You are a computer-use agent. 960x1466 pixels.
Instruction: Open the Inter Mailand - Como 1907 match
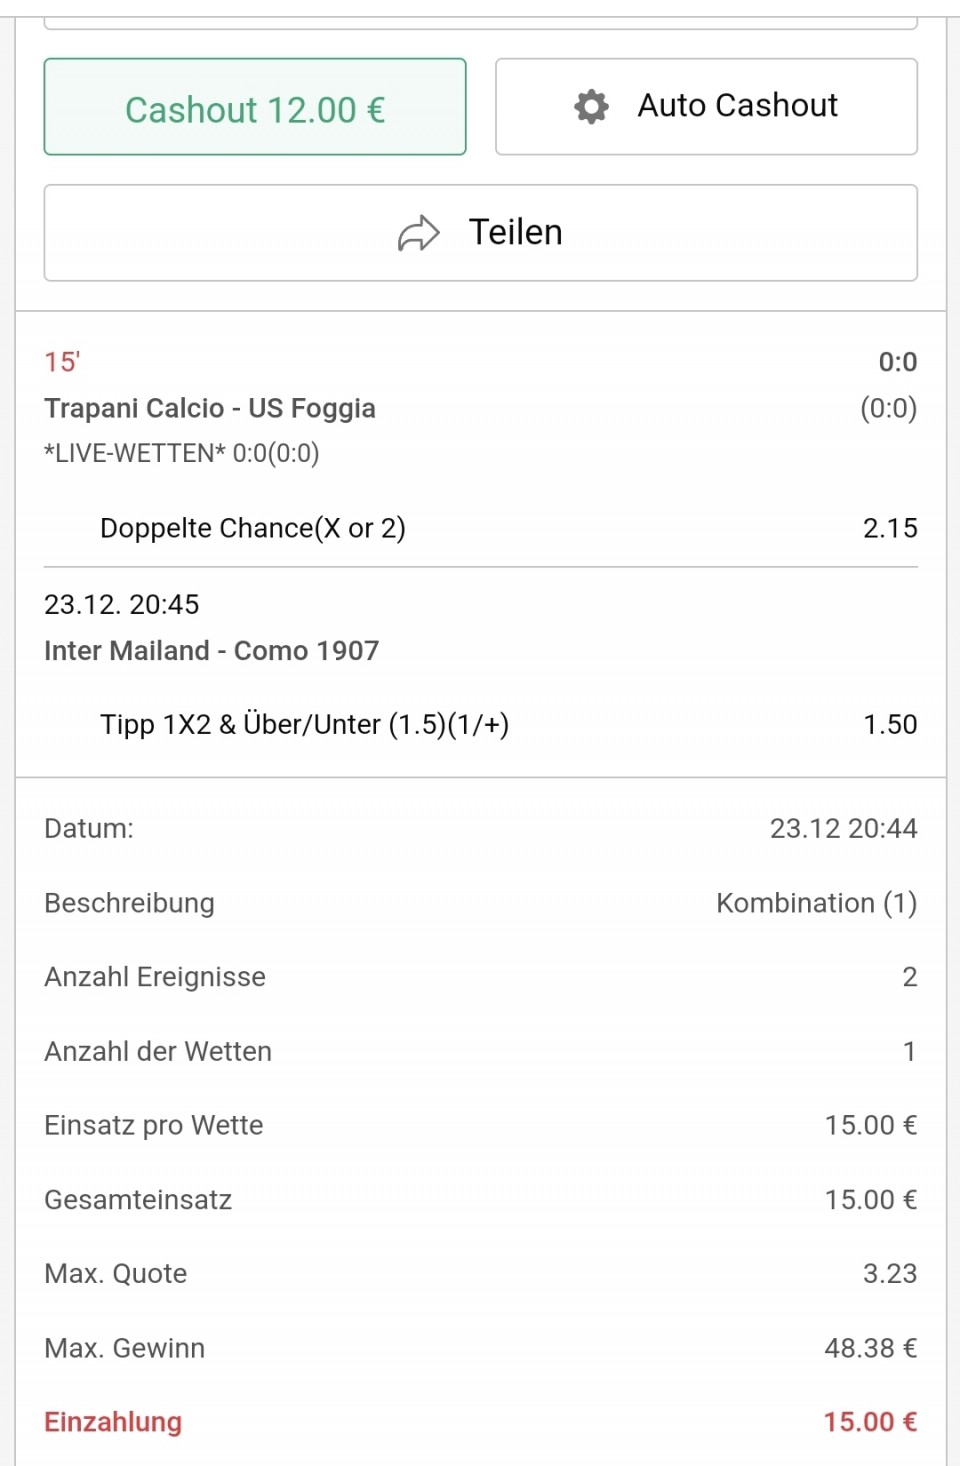(x=212, y=650)
